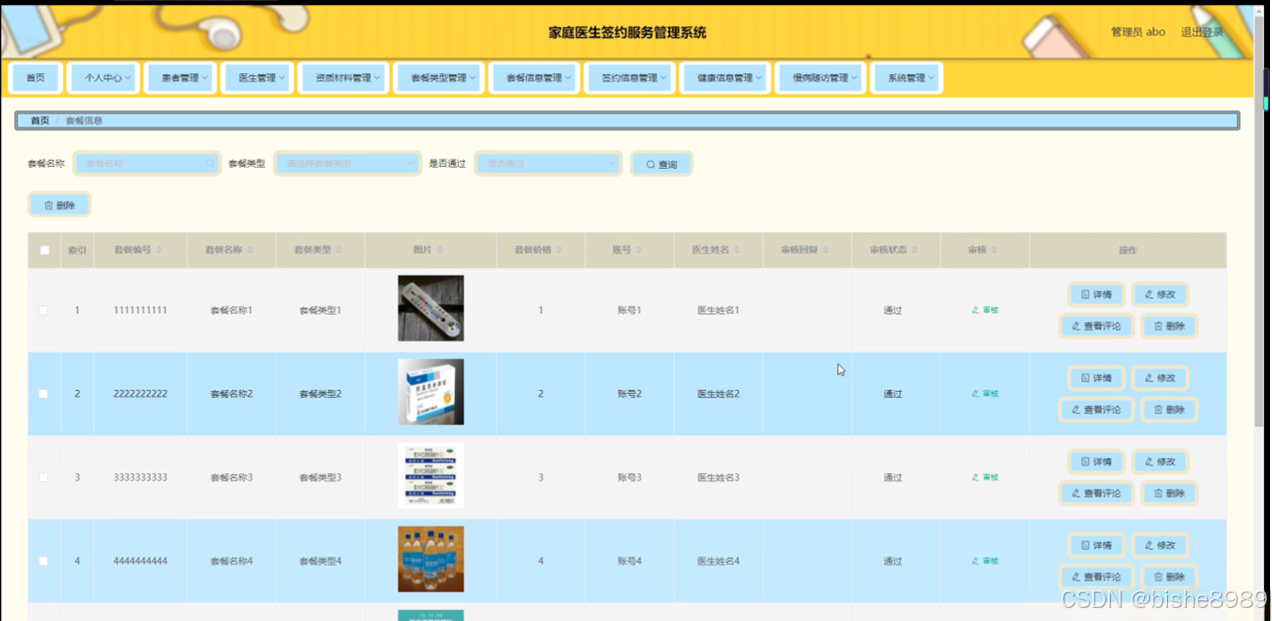Click 查看评论 for 套餐名称3
1272x621 pixels.
[1096, 493]
